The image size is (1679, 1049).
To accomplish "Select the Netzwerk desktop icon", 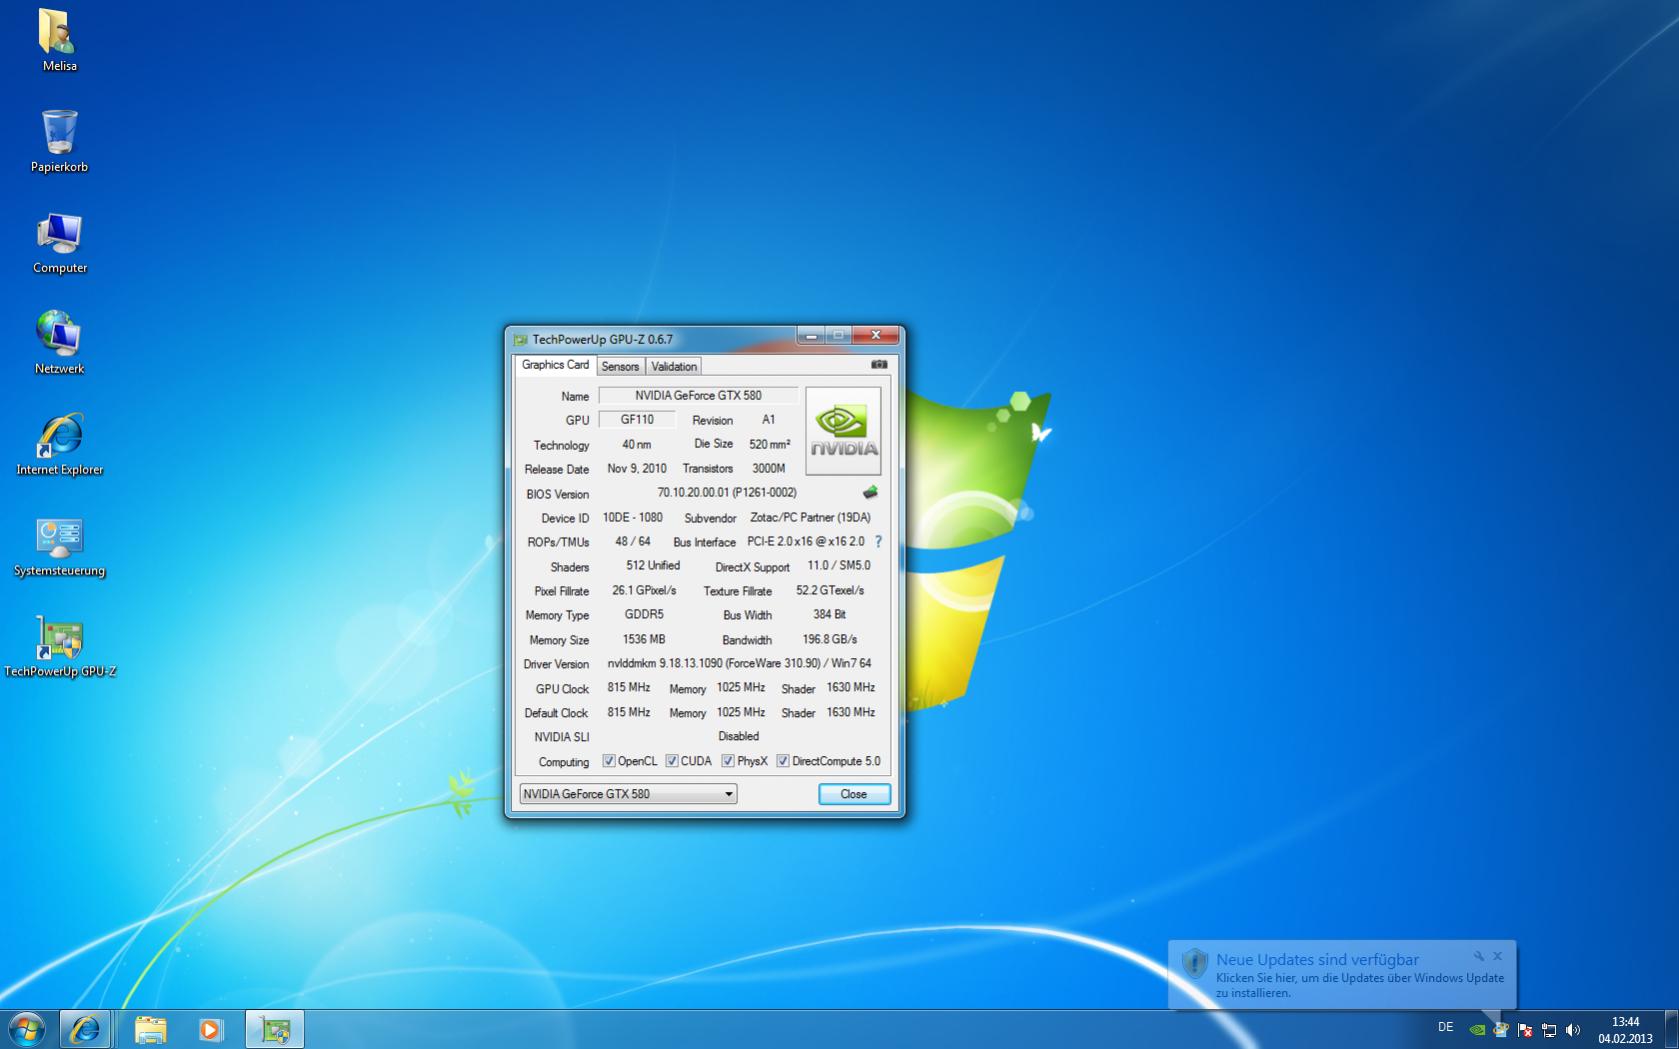I will pos(59,343).
